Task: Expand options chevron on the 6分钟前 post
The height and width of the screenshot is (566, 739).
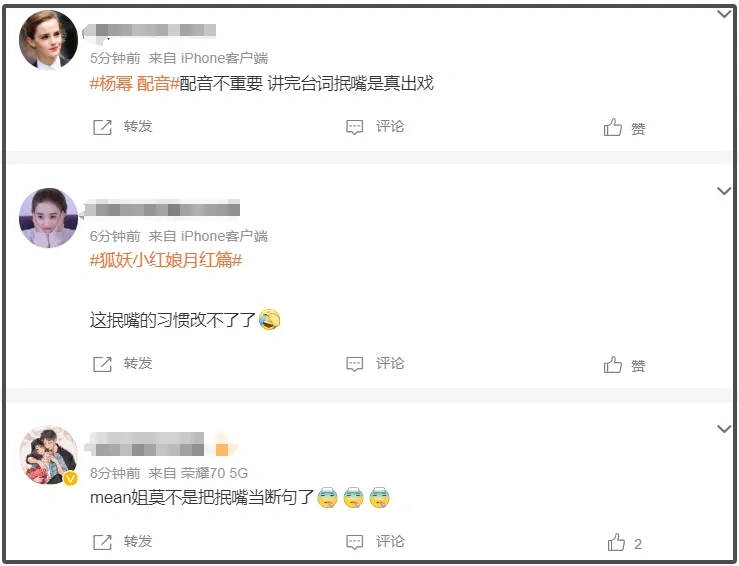Action: point(724,191)
